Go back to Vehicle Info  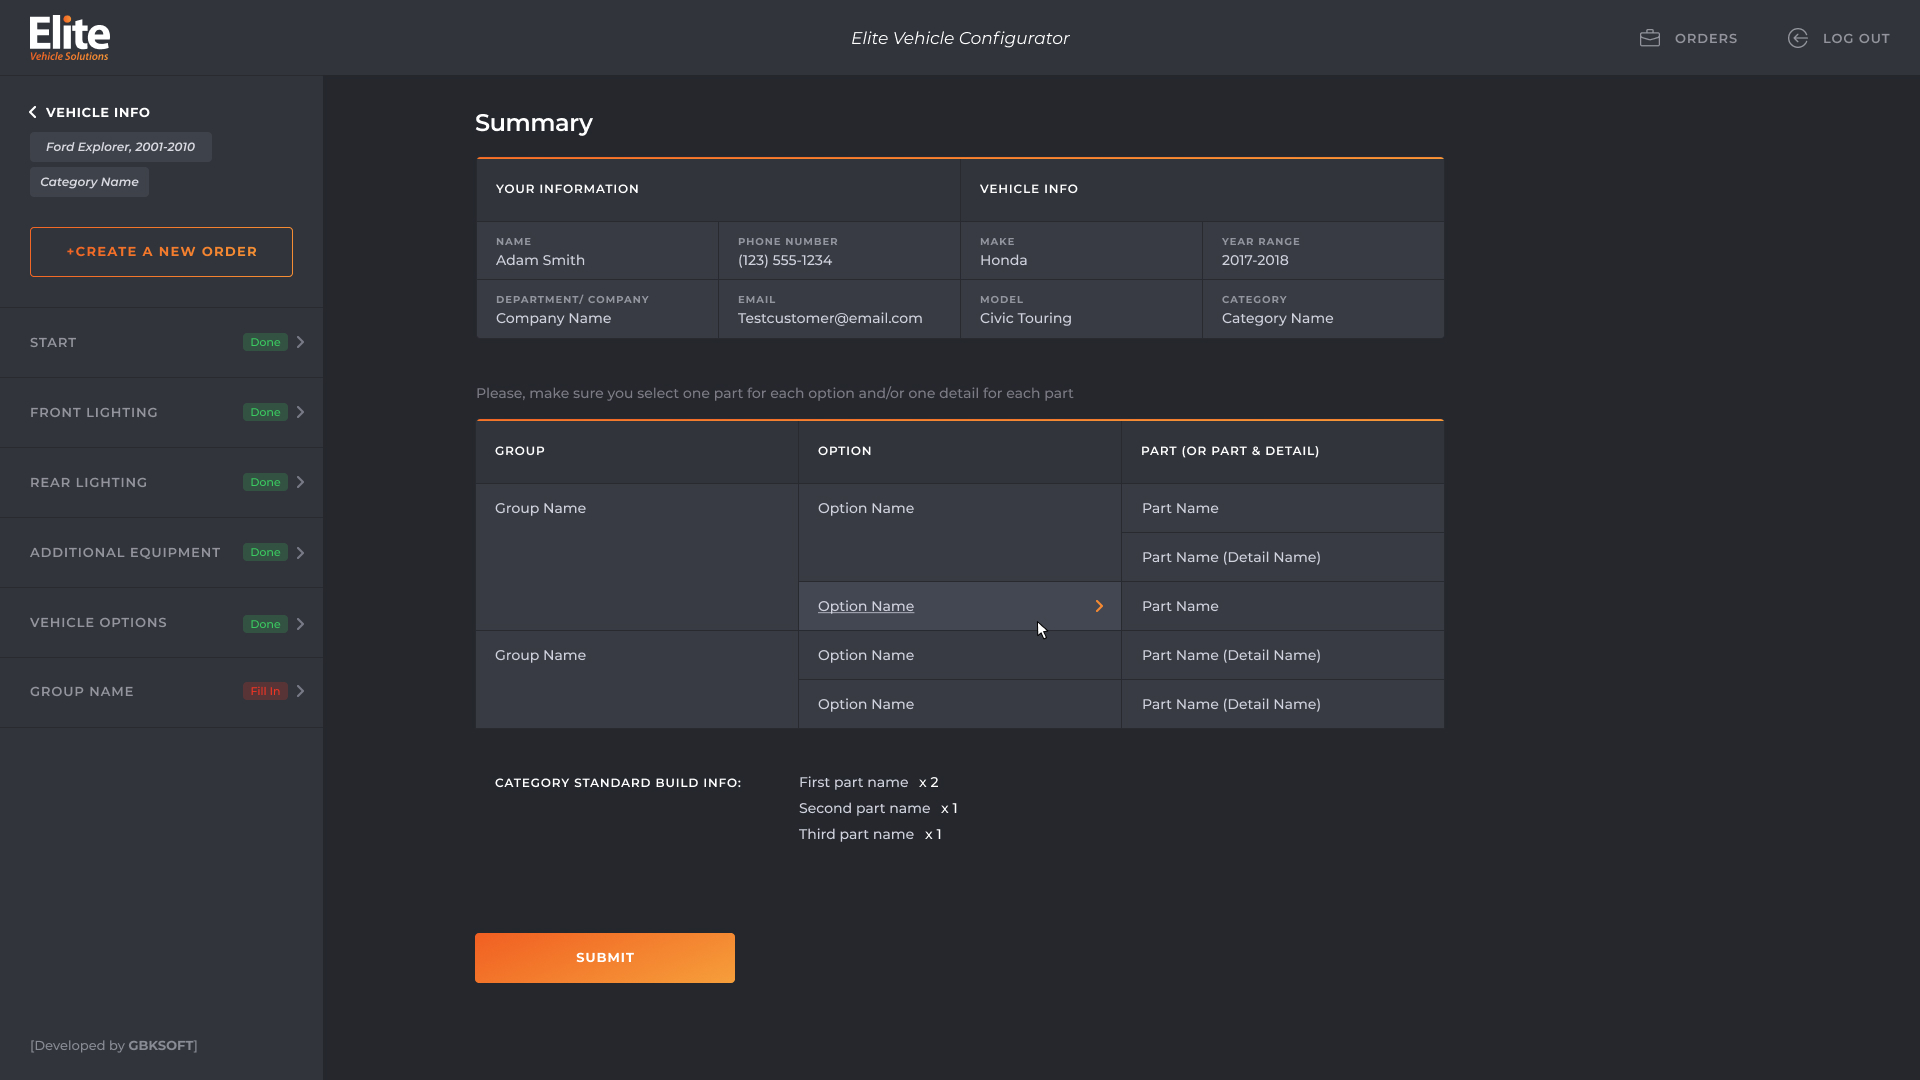(x=90, y=112)
